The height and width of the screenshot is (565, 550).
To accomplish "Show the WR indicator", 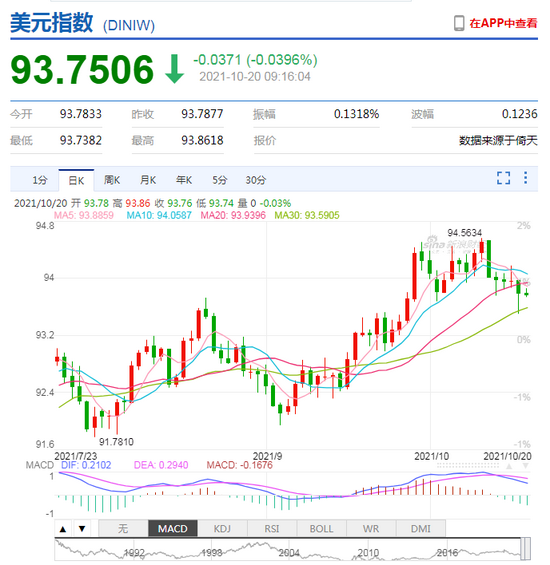I will coord(371,529).
